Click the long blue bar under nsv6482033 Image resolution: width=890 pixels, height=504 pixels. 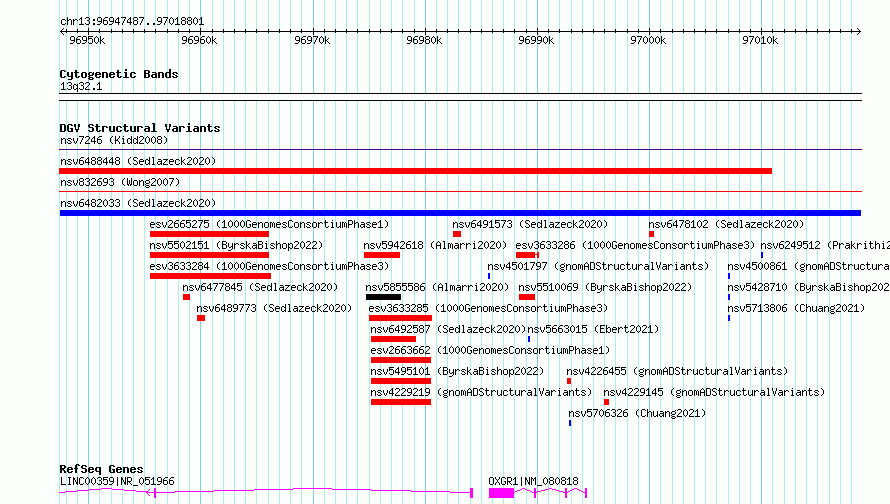pyautogui.click(x=460, y=213)
